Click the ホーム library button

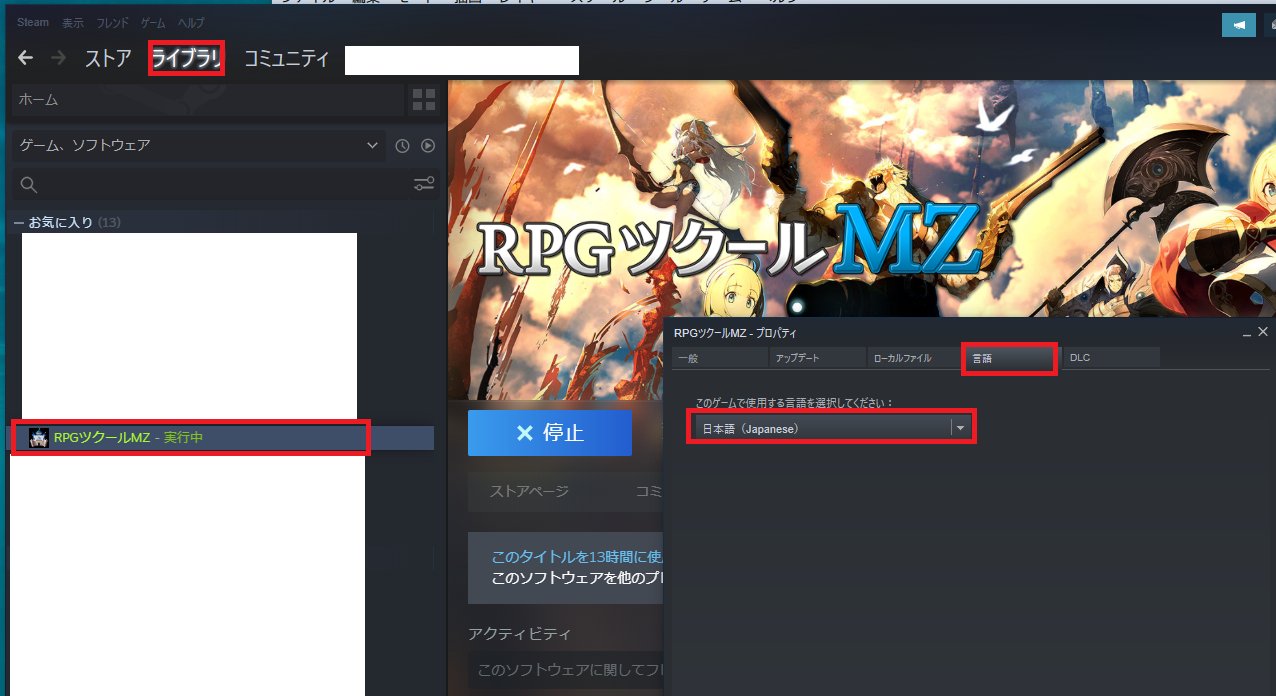coord(207,100)
